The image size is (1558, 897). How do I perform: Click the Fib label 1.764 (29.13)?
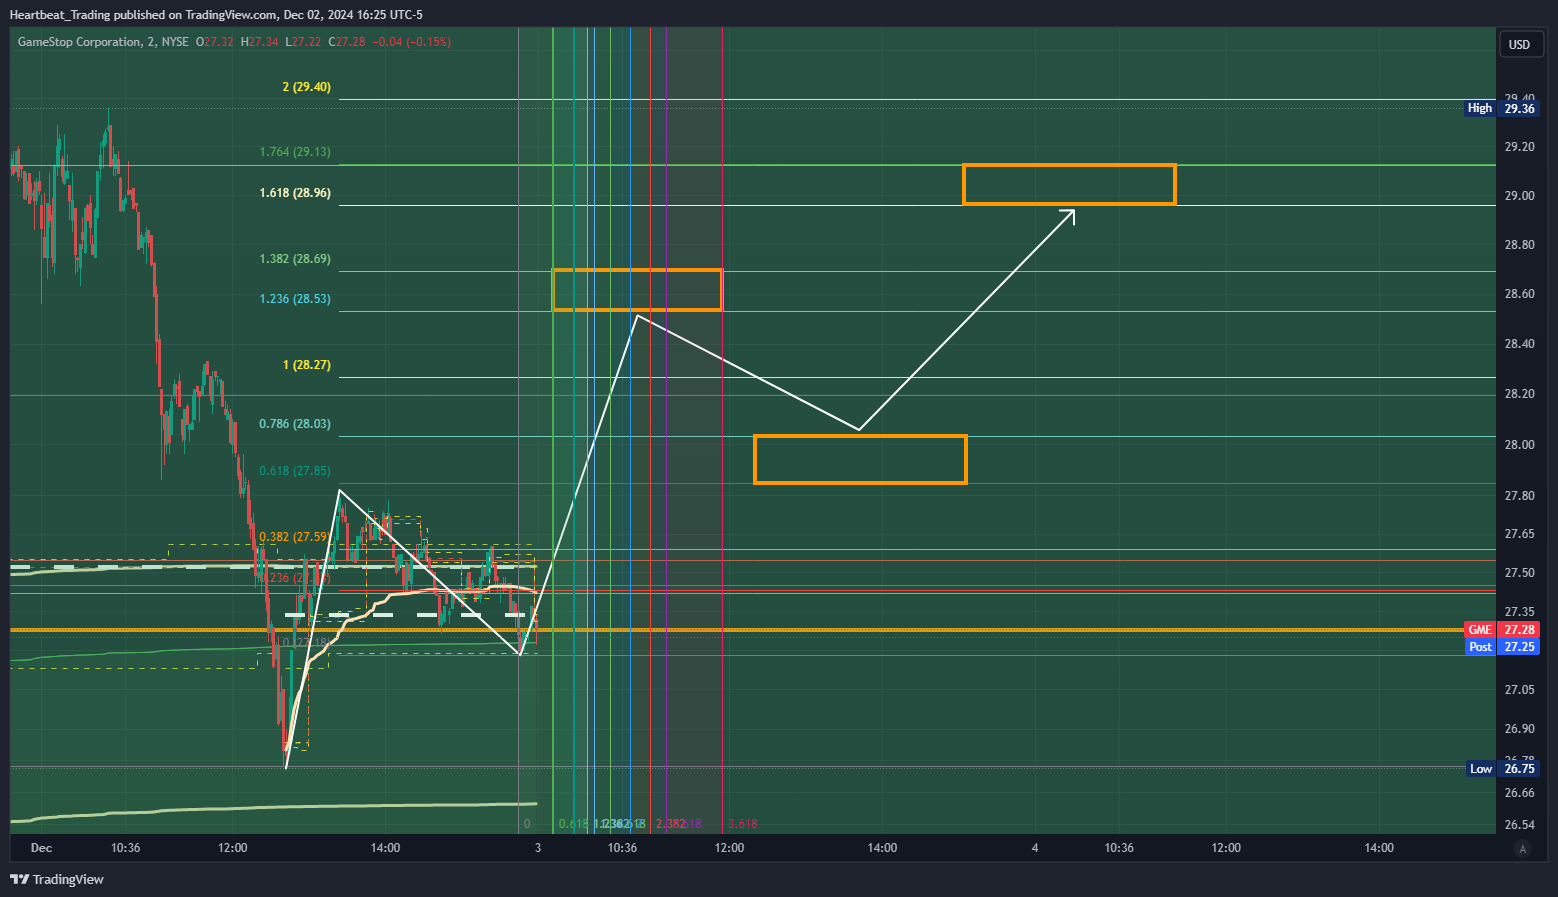295,152
